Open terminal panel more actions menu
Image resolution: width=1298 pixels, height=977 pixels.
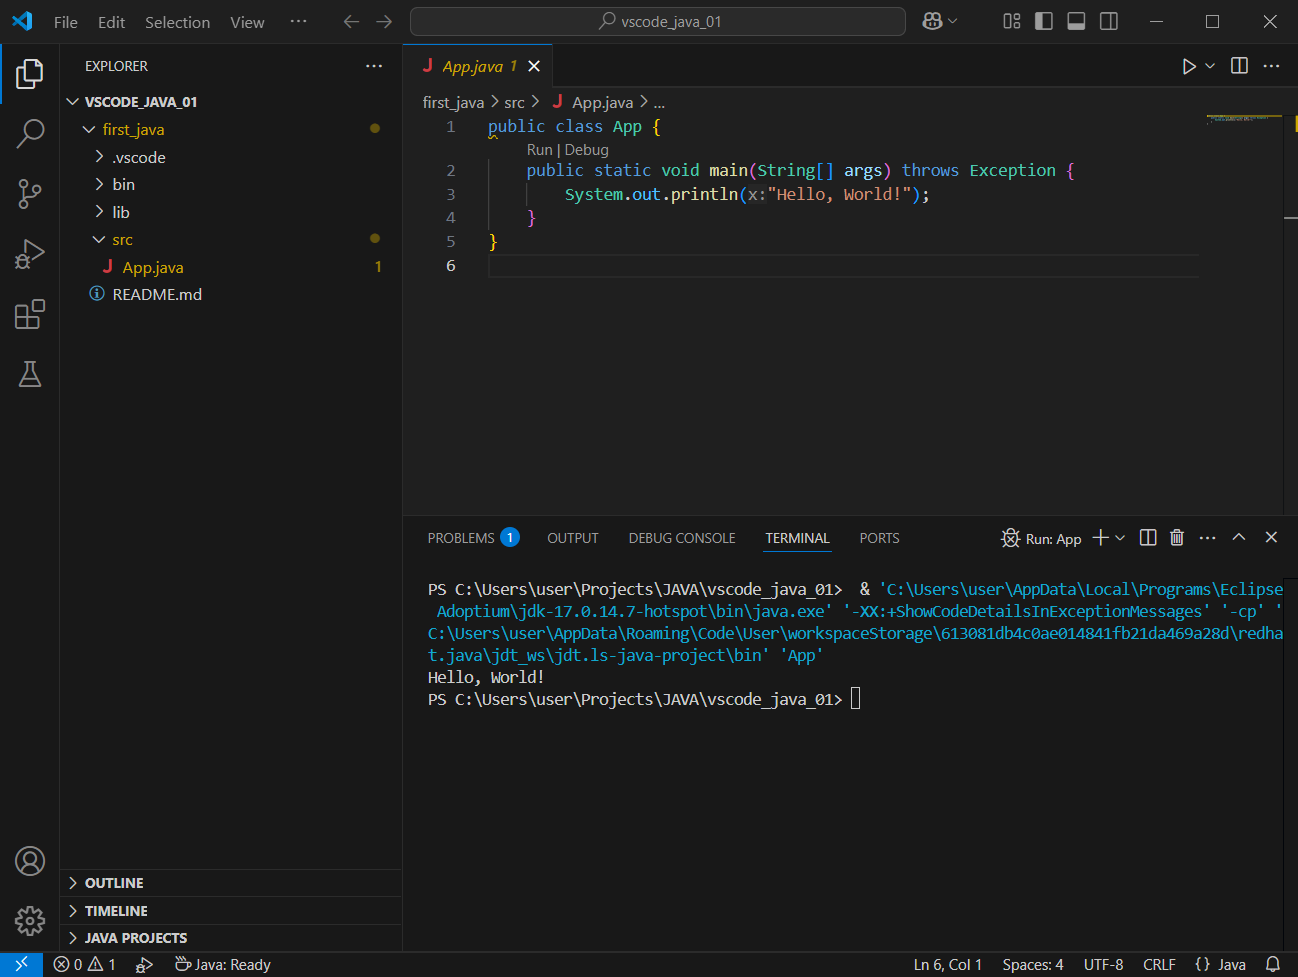[1208, 538]
